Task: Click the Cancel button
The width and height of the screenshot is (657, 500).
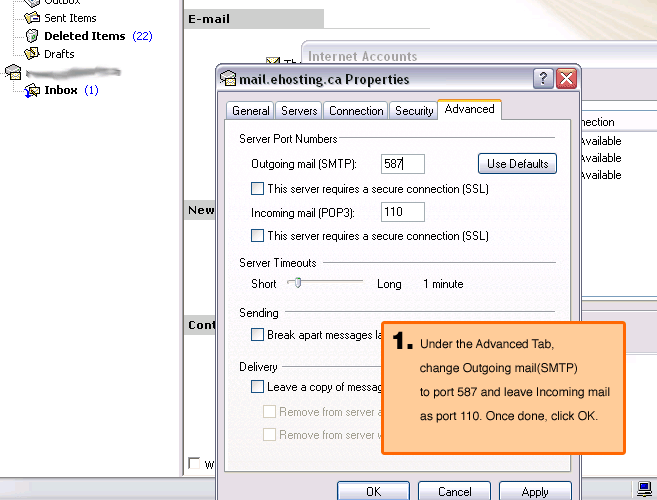Action: pos(454,491)
